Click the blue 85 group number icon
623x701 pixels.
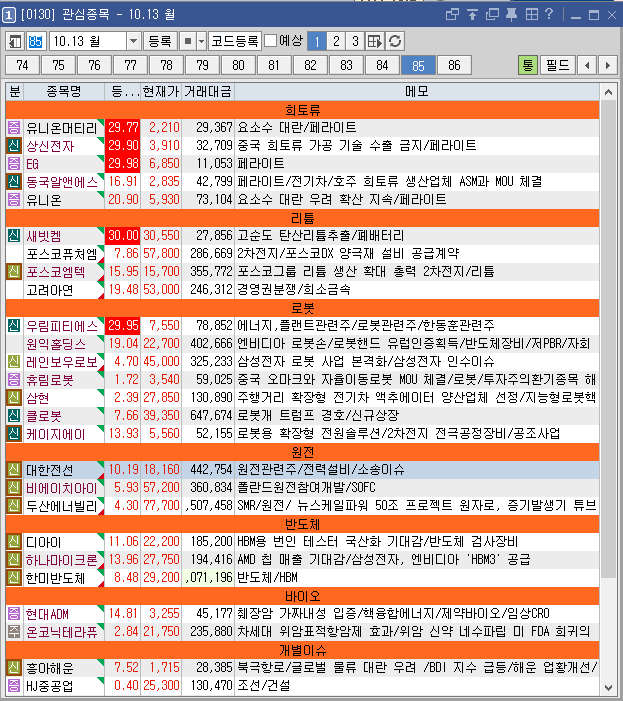[x=36, y=41]
